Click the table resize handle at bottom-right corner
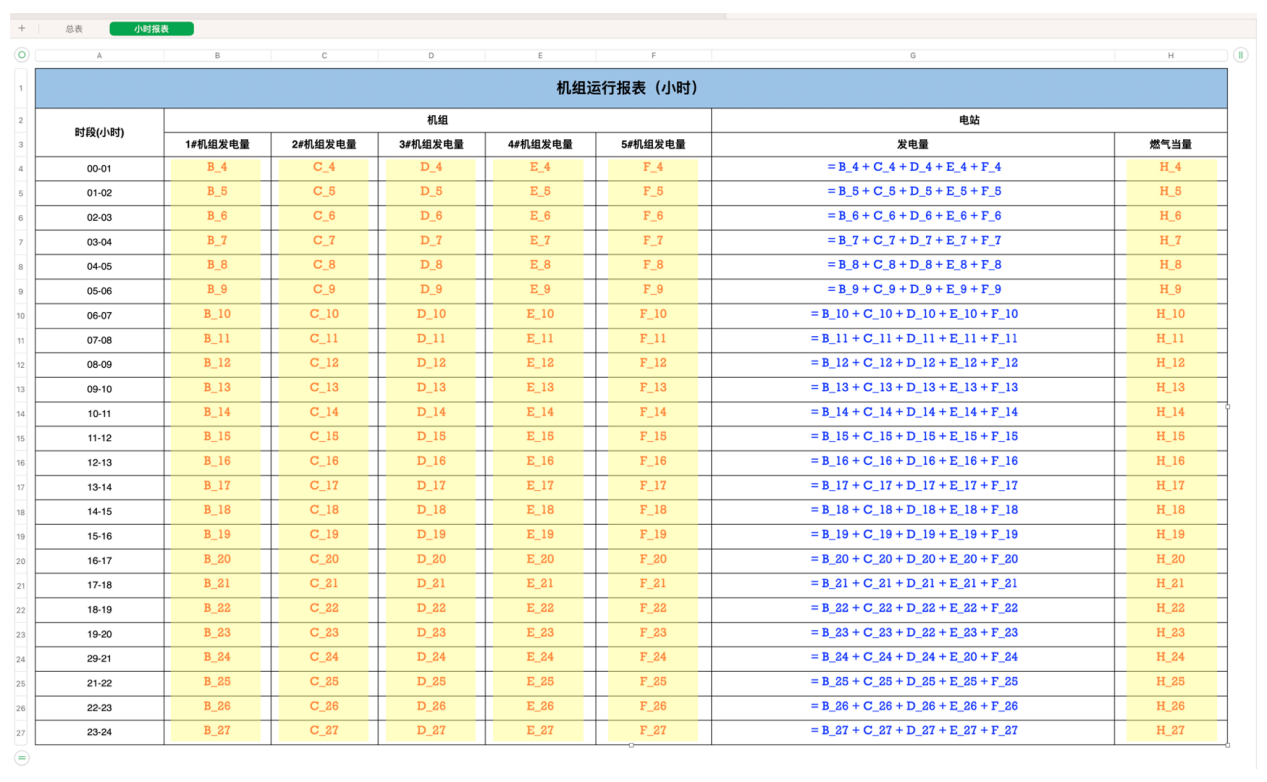 coord(1227,745)
